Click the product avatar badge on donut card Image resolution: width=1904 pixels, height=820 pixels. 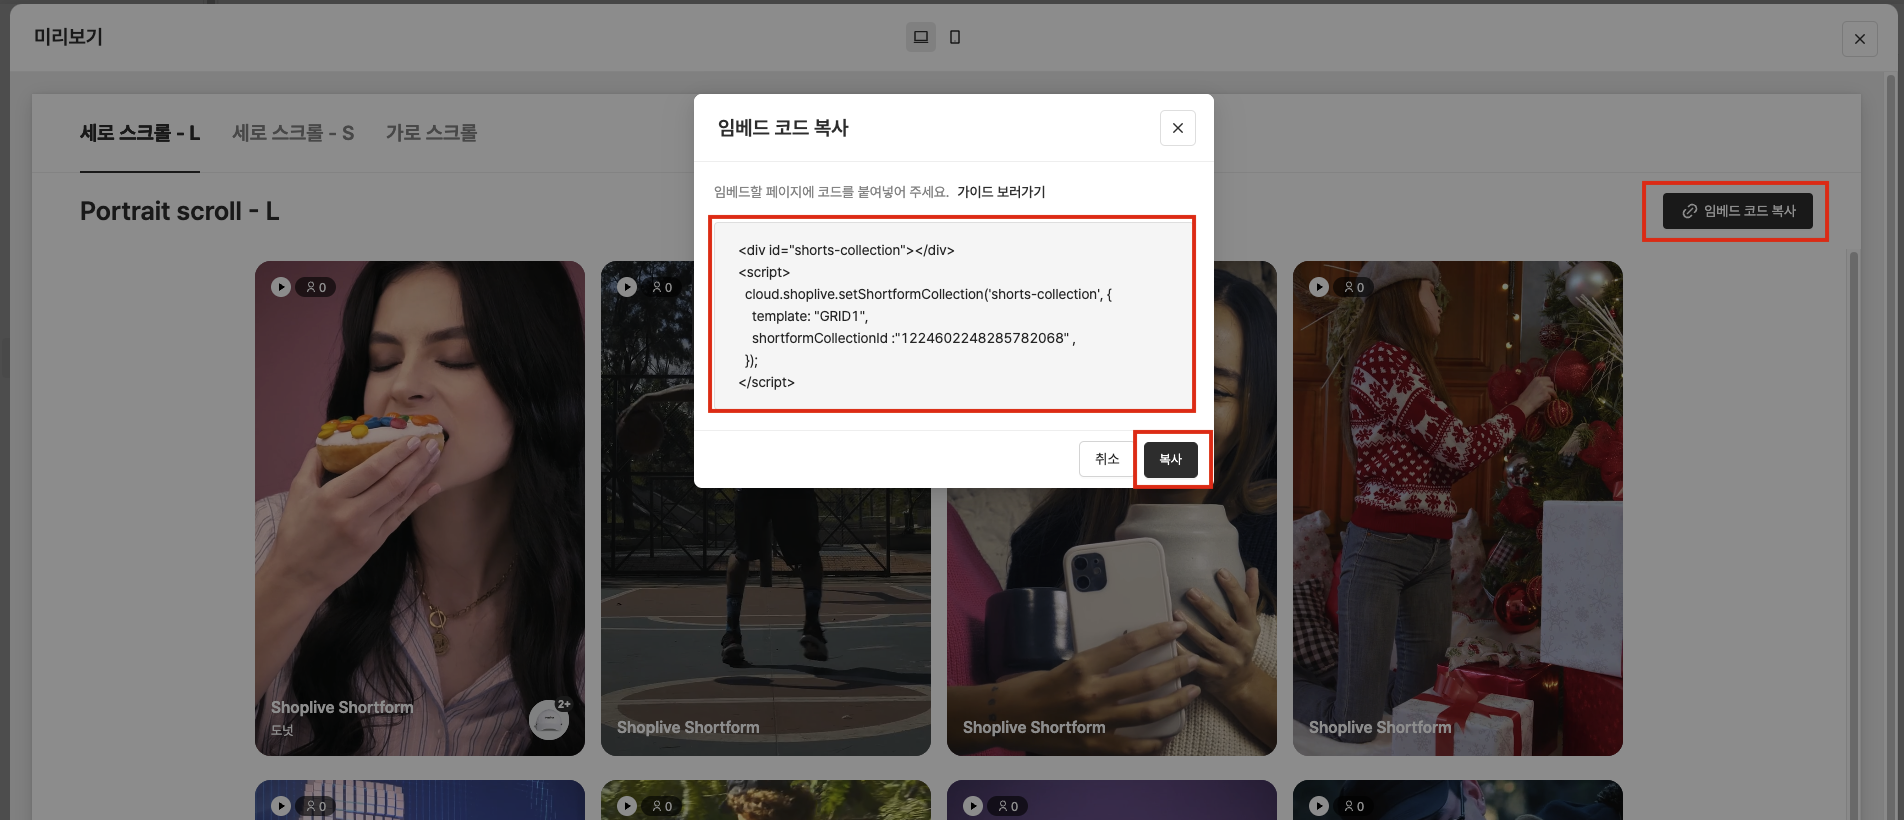[549, 719]
